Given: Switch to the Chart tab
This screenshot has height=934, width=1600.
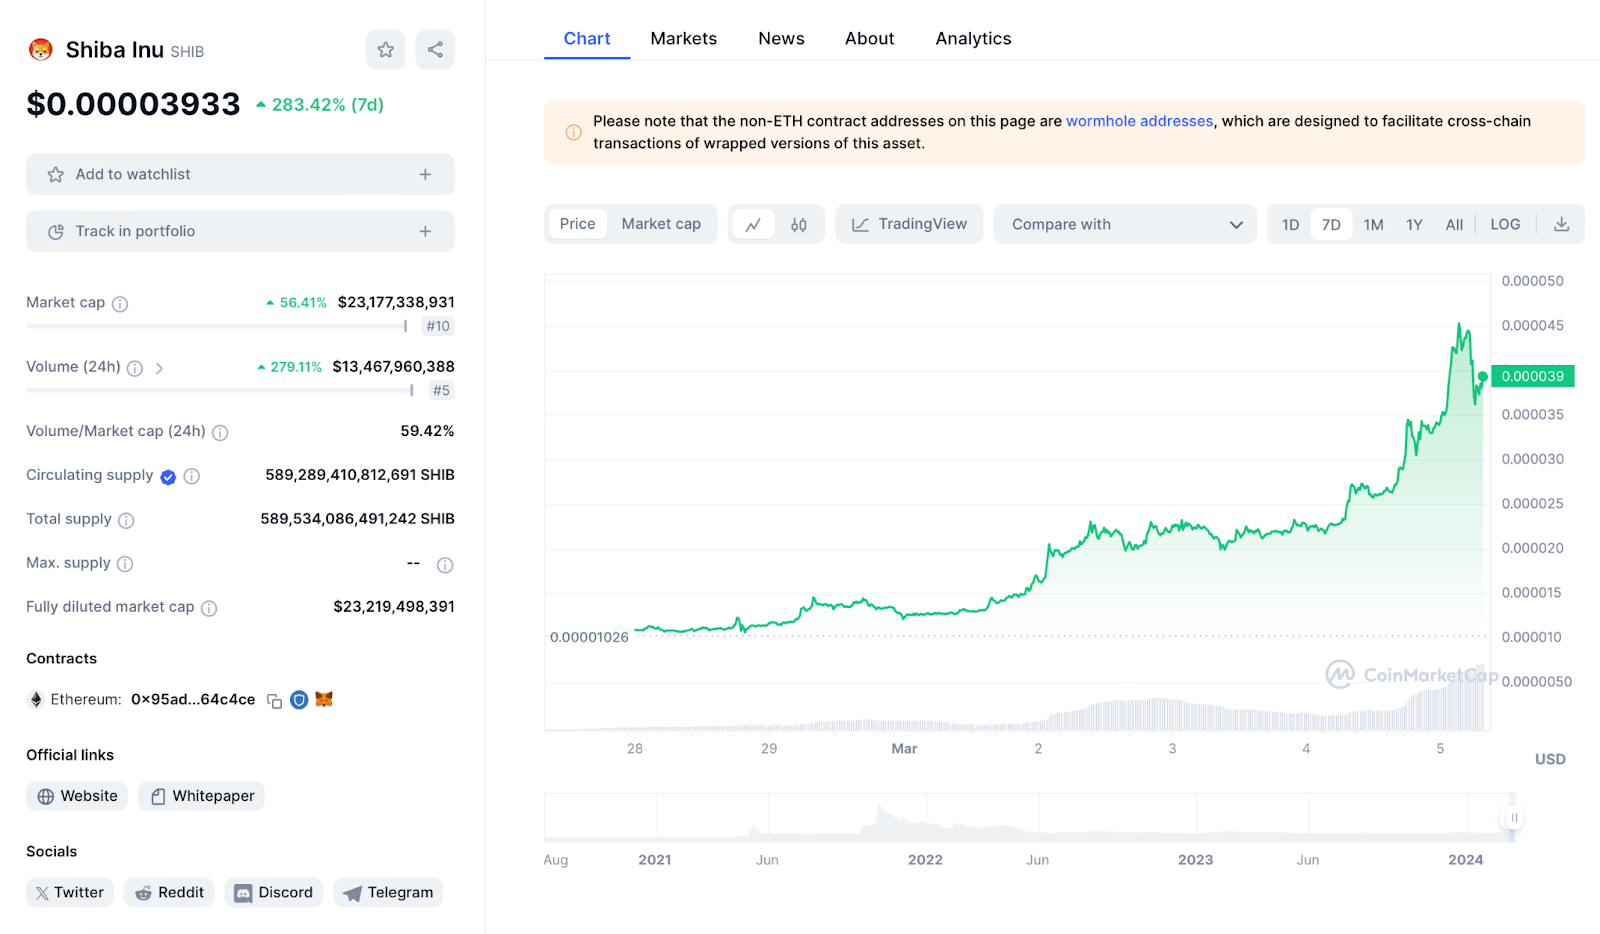Looking at the screenshot, I should [x=587, y=38].
